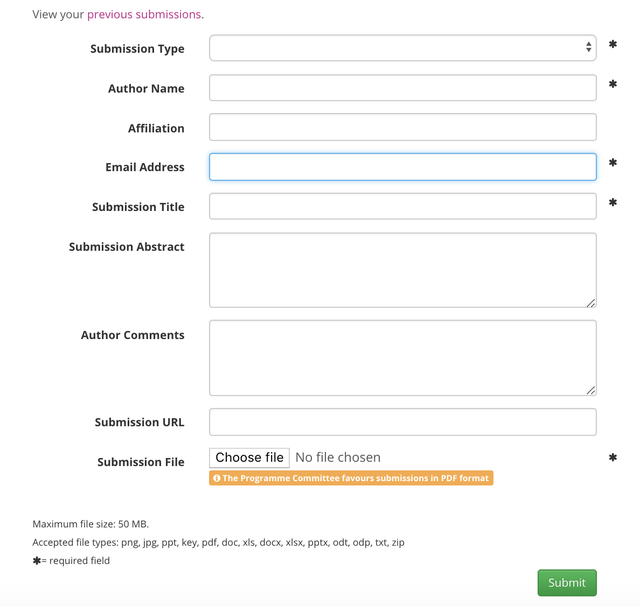The width and height of the screenshot is (640, 606).
Task: Click the asterisk beside Submission File
Action: pyautogui.click(x=613, y=457)
